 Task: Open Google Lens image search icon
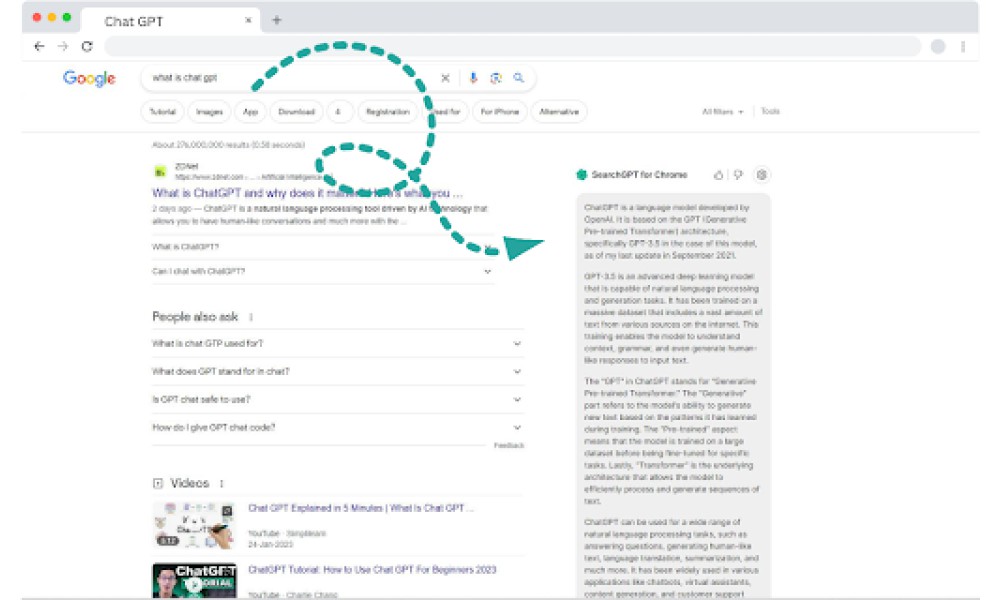[x=496, y=78]
